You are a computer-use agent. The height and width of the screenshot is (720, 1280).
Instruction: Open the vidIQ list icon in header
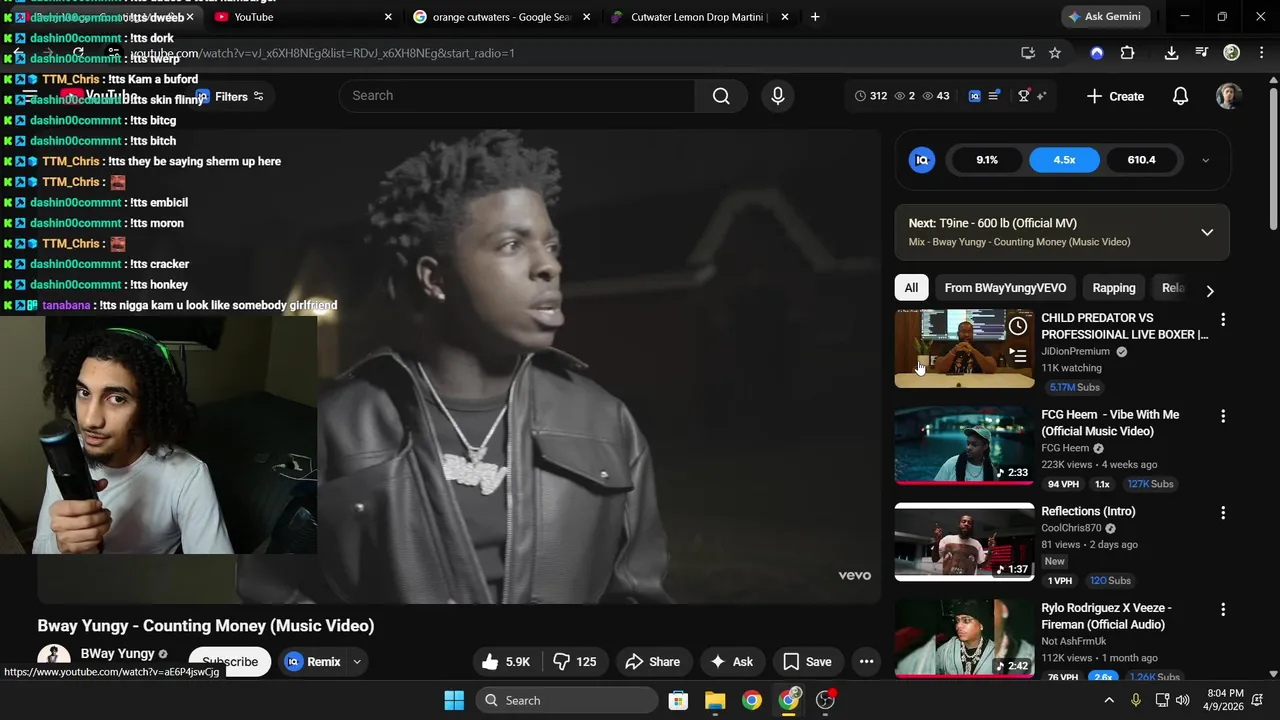(x=994, y=96)
